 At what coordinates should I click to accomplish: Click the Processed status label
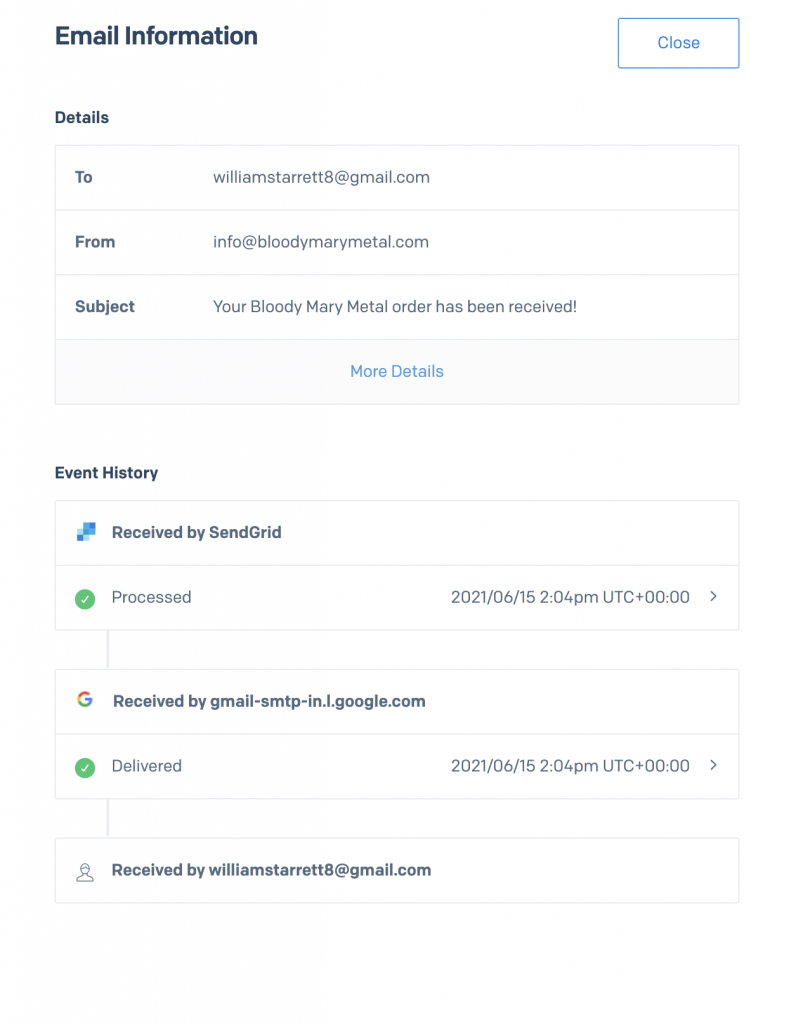tap(151, 597)
